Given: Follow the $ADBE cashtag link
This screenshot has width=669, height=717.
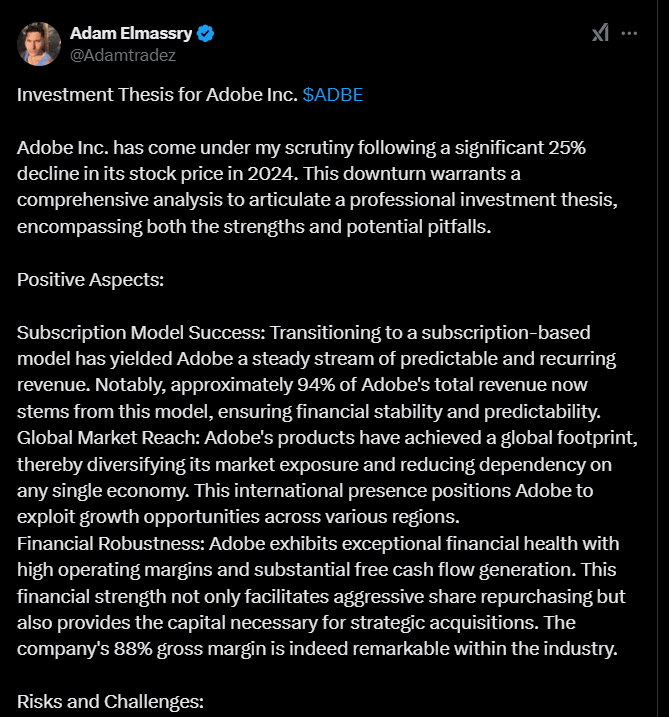Looking at the screenshot, I should pyautogui.click(x=332, y=95).
